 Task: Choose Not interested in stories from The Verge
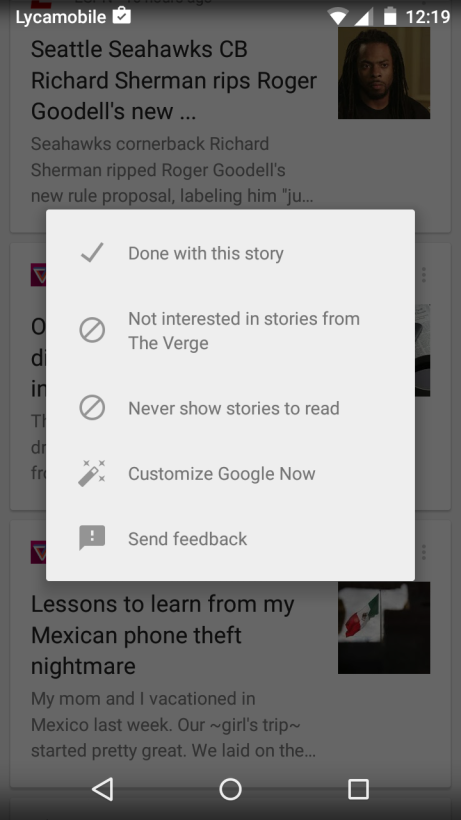coord(230,331)
